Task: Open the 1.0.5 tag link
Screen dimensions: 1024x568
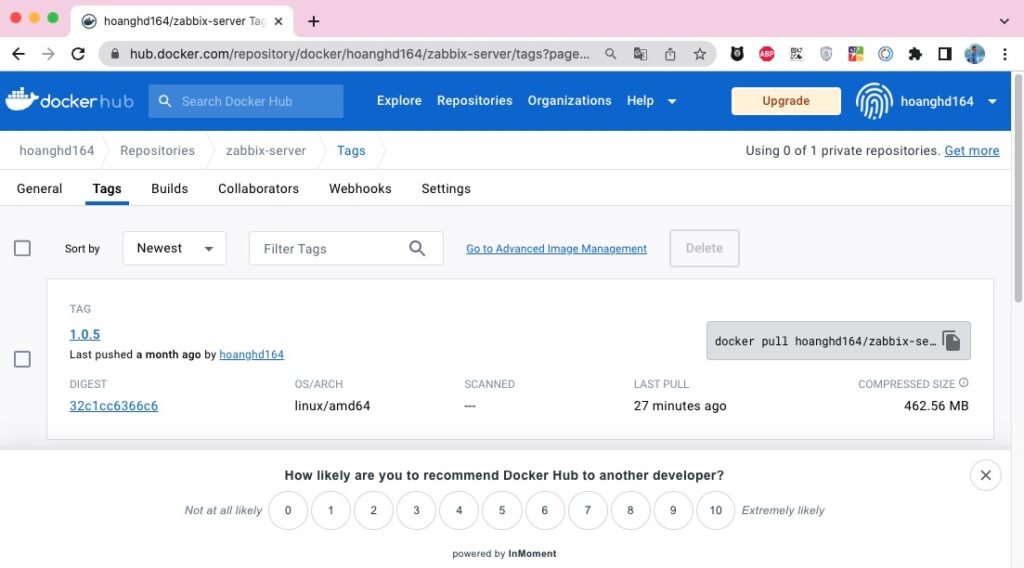Action: coord(85,334)
